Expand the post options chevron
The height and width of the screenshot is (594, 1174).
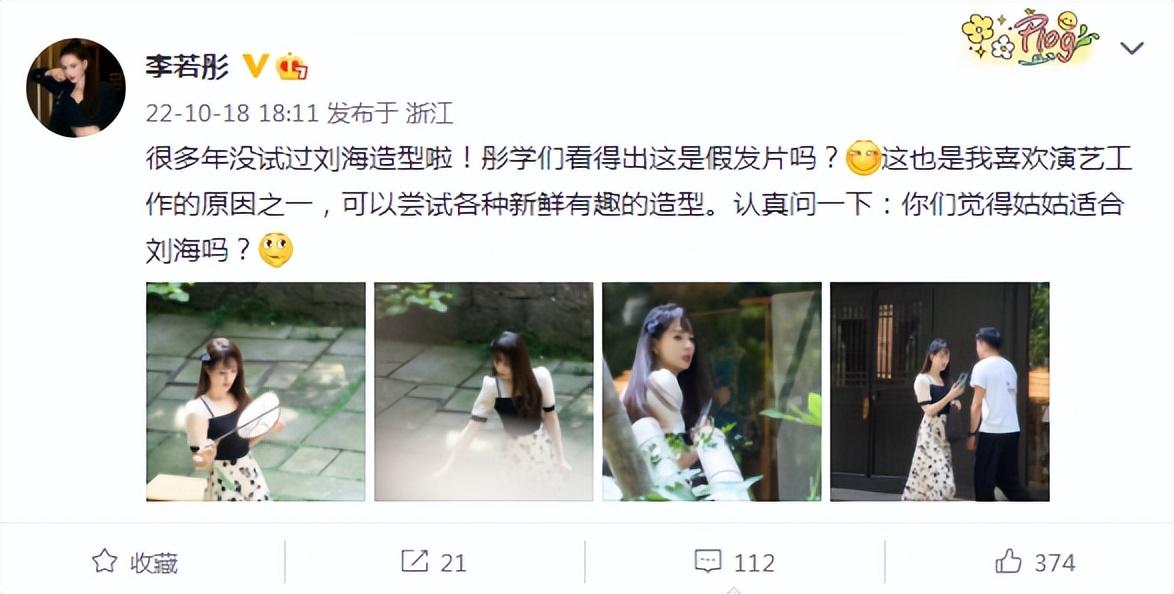point(1131,48)
